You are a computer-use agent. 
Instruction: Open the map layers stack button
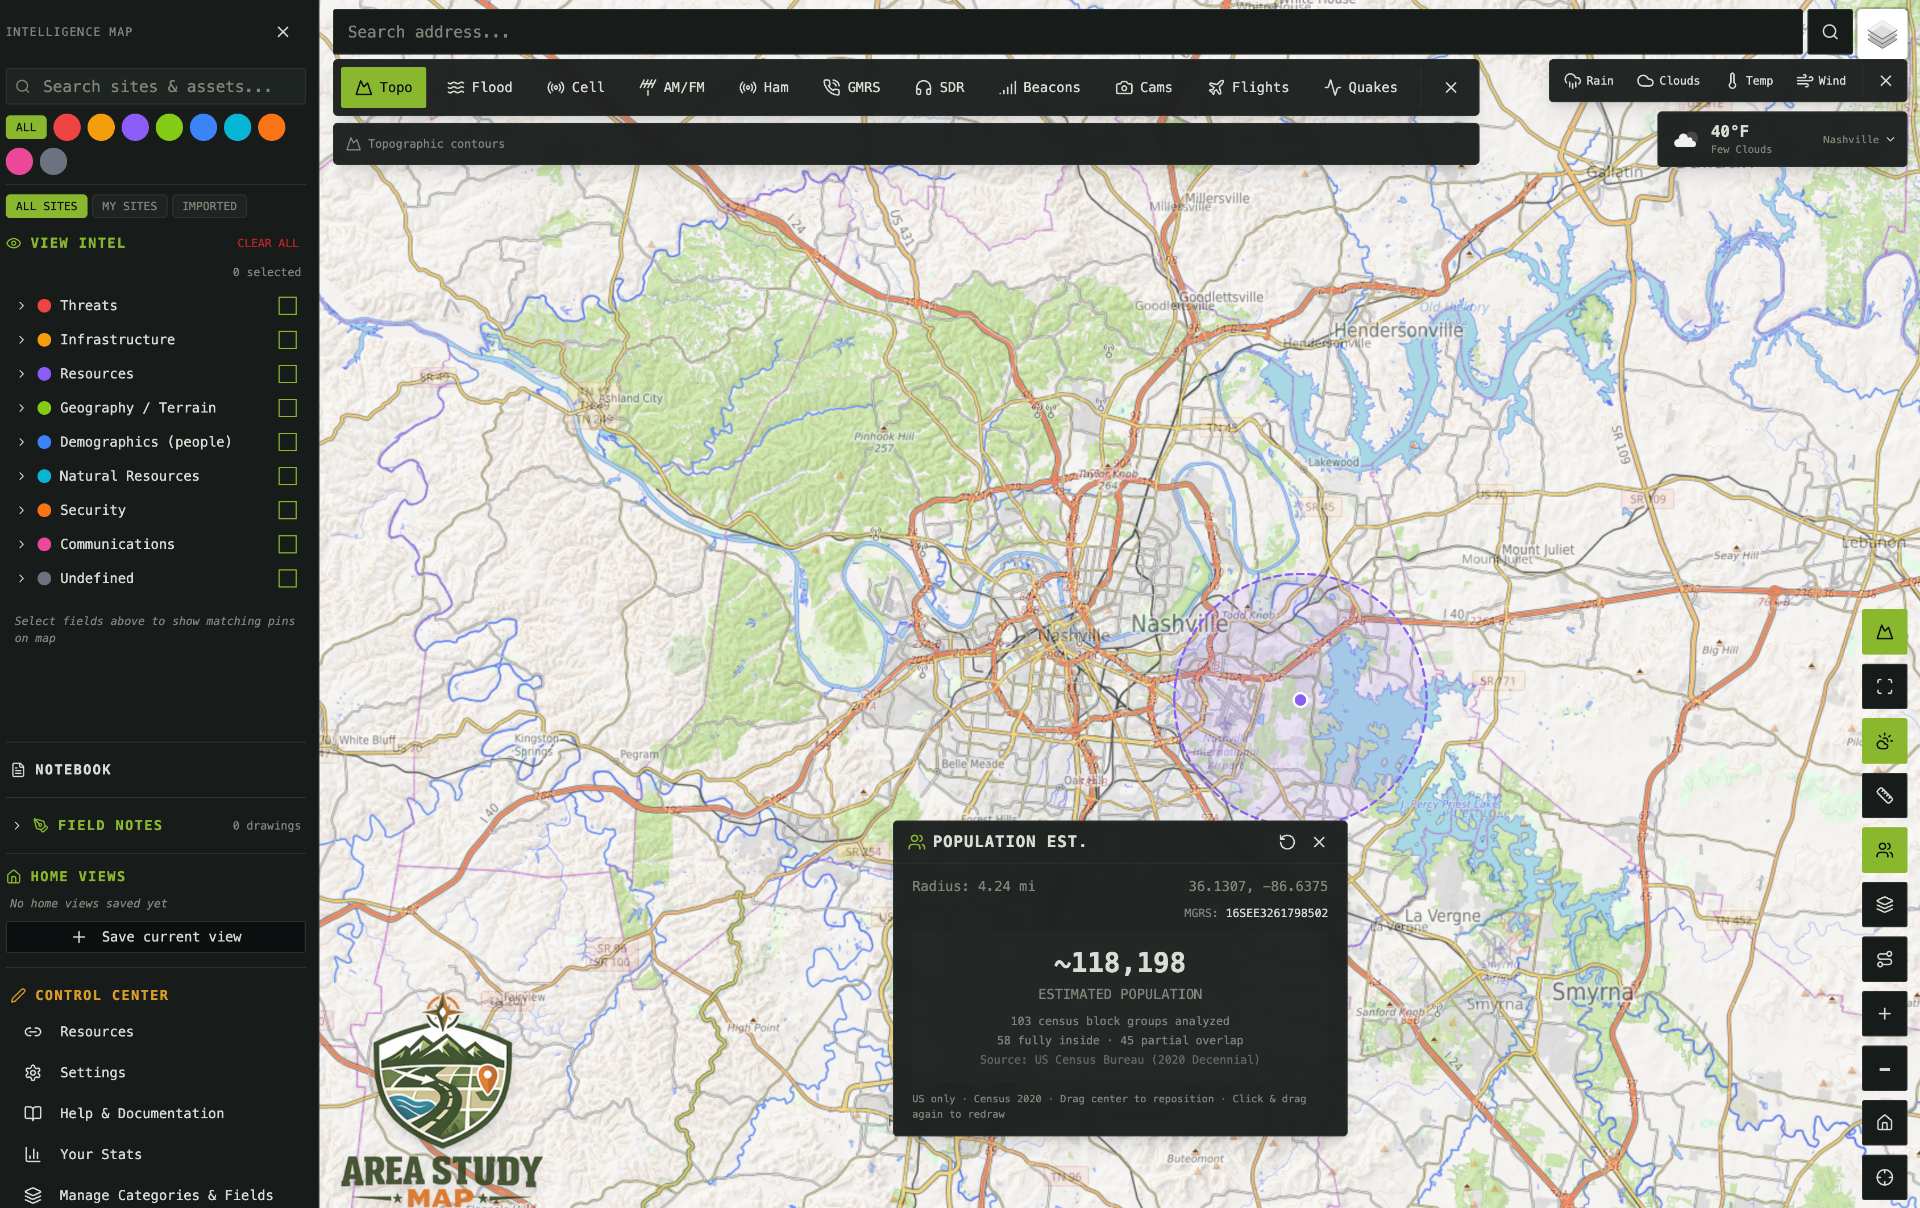coord(1882,35)
